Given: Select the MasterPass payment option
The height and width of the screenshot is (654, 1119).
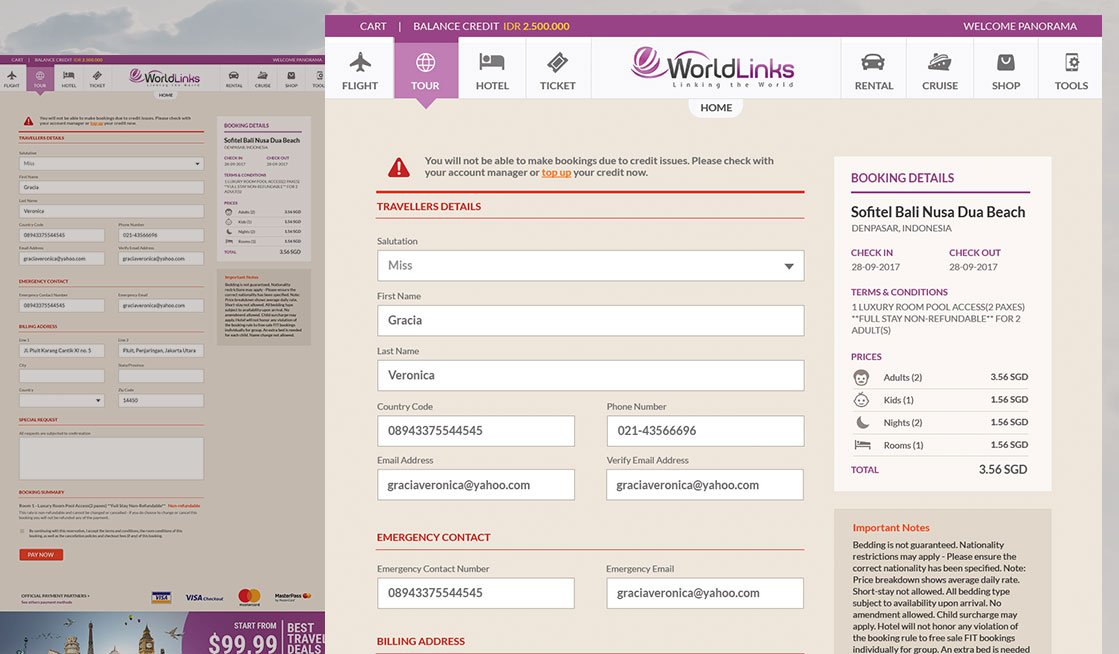Looking at the screenshot, I should pos(292,597).
